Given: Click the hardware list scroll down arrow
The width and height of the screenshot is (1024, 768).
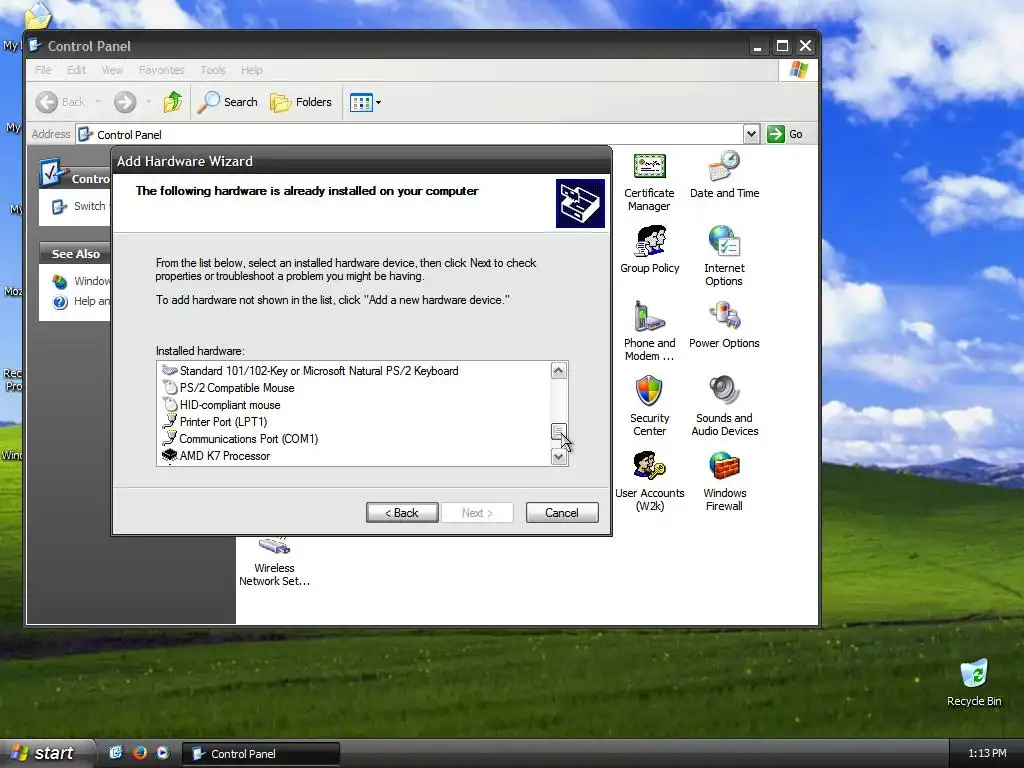Looking at the screenshot, I should click(558, 456).
